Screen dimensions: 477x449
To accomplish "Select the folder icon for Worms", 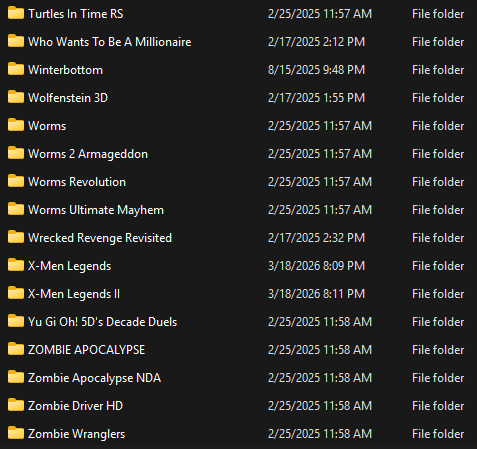I will pyautogui.click(x=16, y=125).
